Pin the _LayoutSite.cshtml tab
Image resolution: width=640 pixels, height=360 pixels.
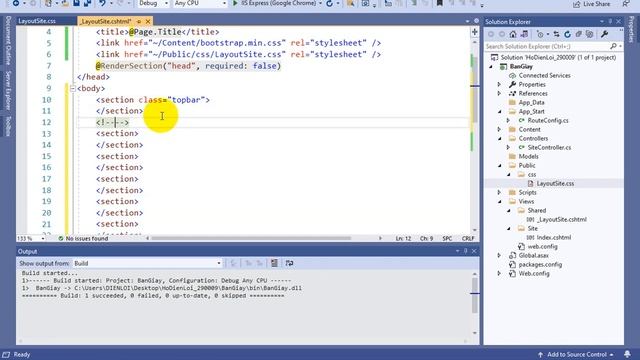139,21
